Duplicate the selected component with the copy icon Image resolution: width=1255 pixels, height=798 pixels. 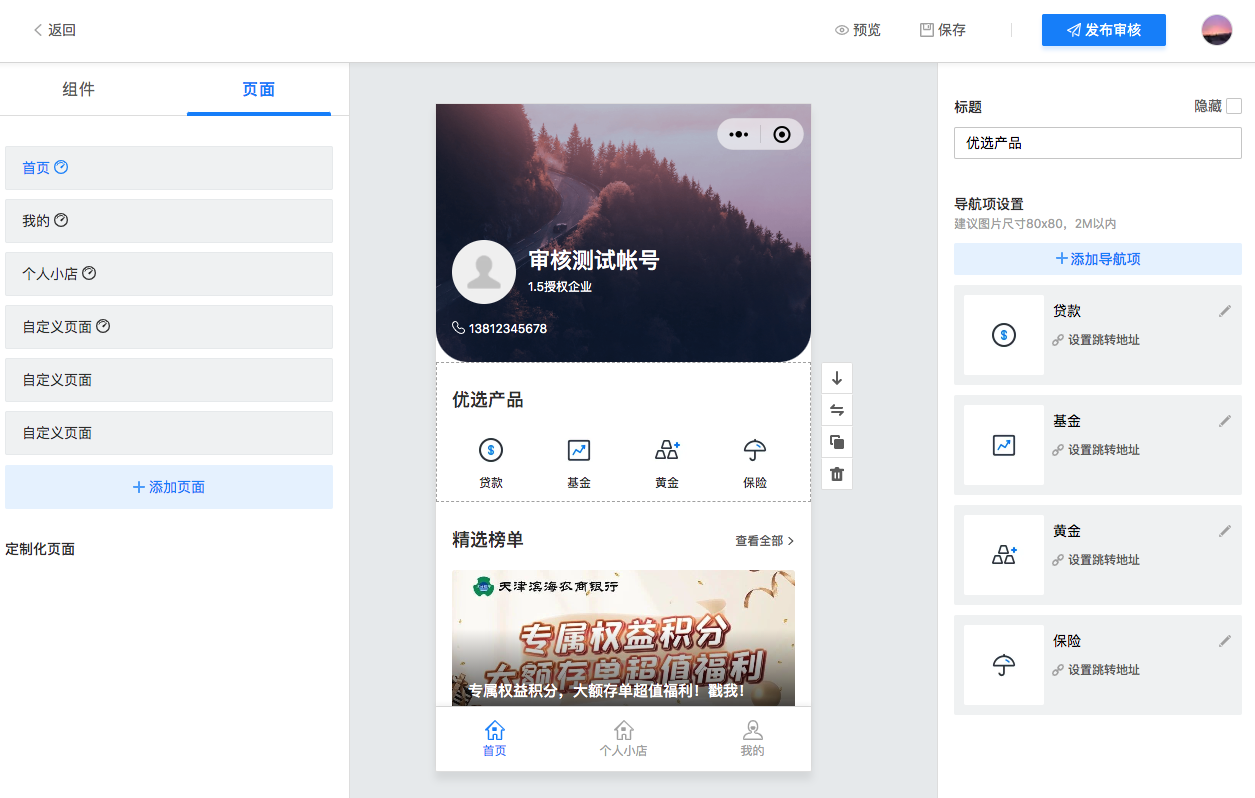point(837,442)
